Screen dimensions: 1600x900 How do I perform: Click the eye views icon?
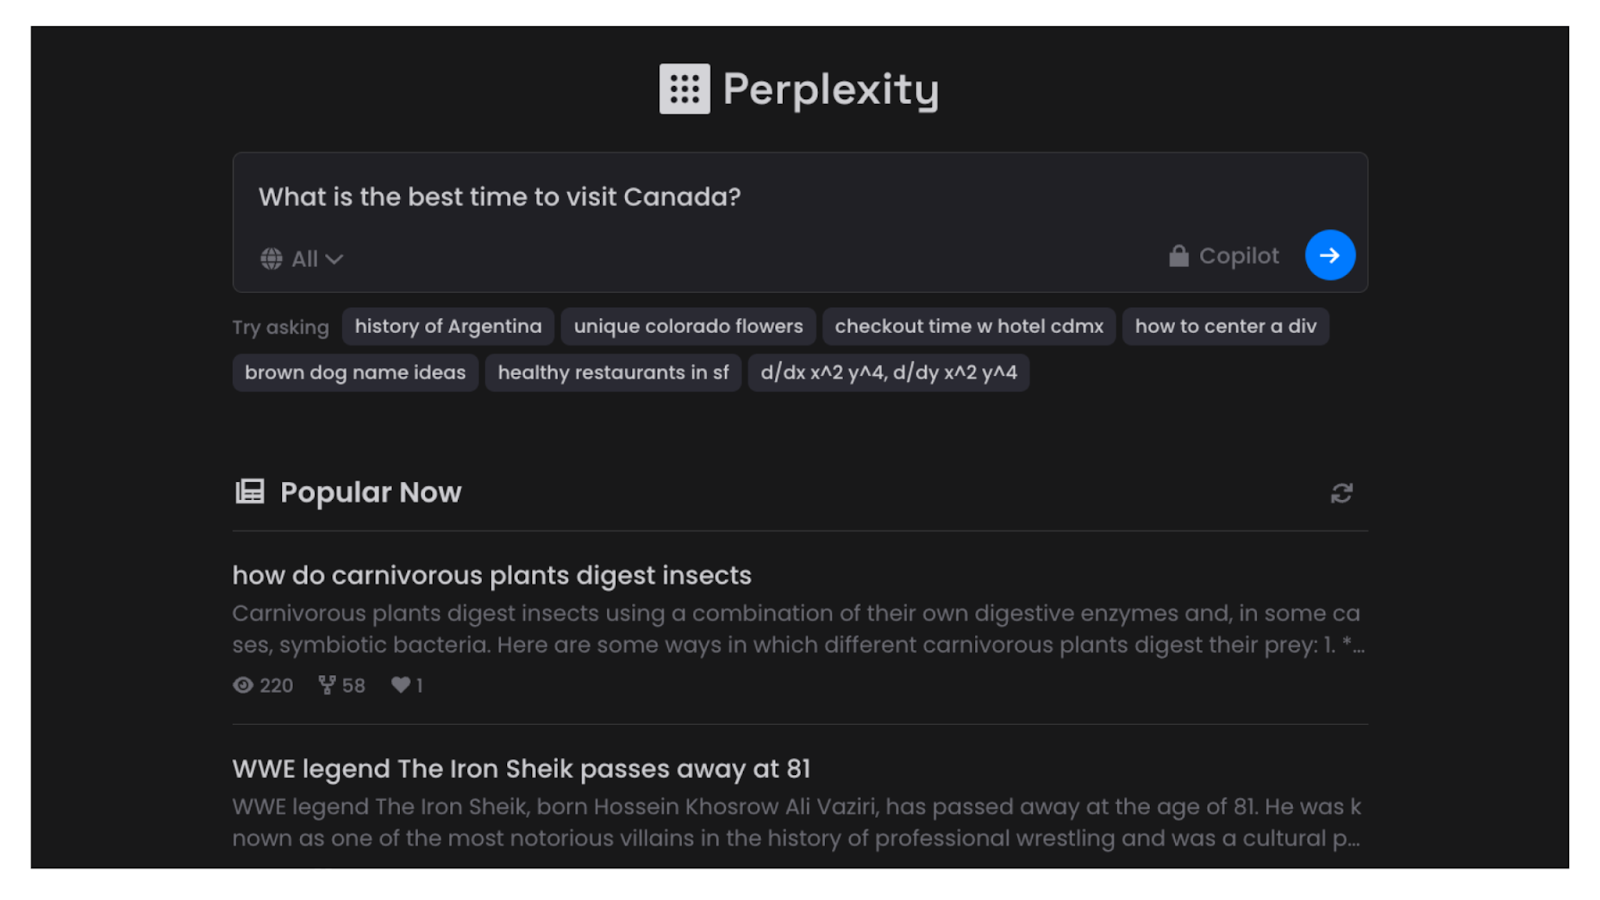[x=243, y=685]
